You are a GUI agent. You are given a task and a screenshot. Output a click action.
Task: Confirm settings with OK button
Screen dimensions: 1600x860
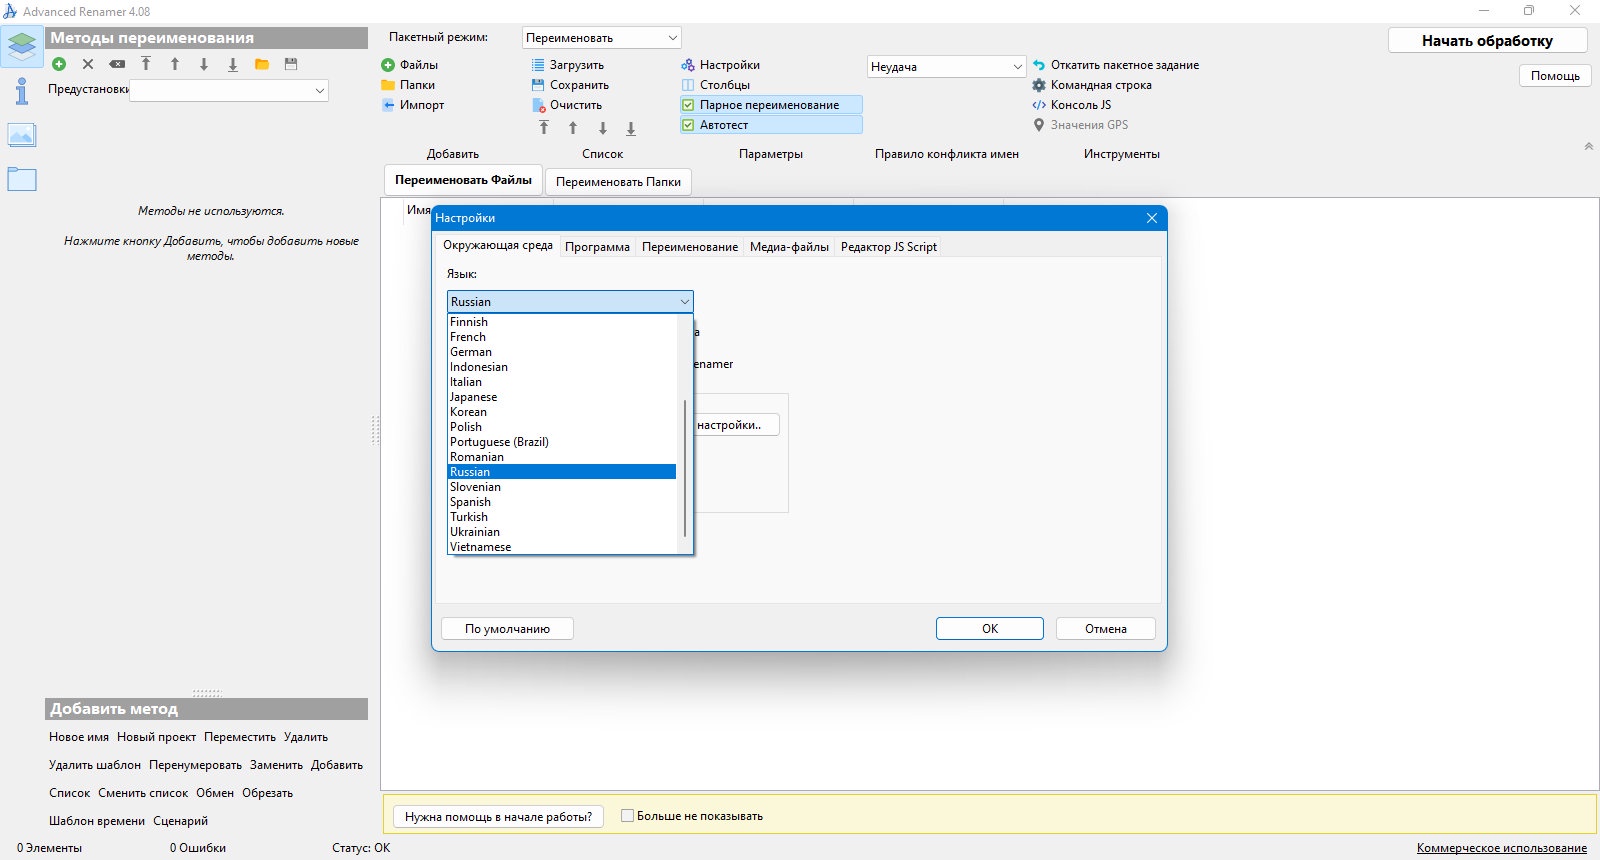tap(990, 629)
